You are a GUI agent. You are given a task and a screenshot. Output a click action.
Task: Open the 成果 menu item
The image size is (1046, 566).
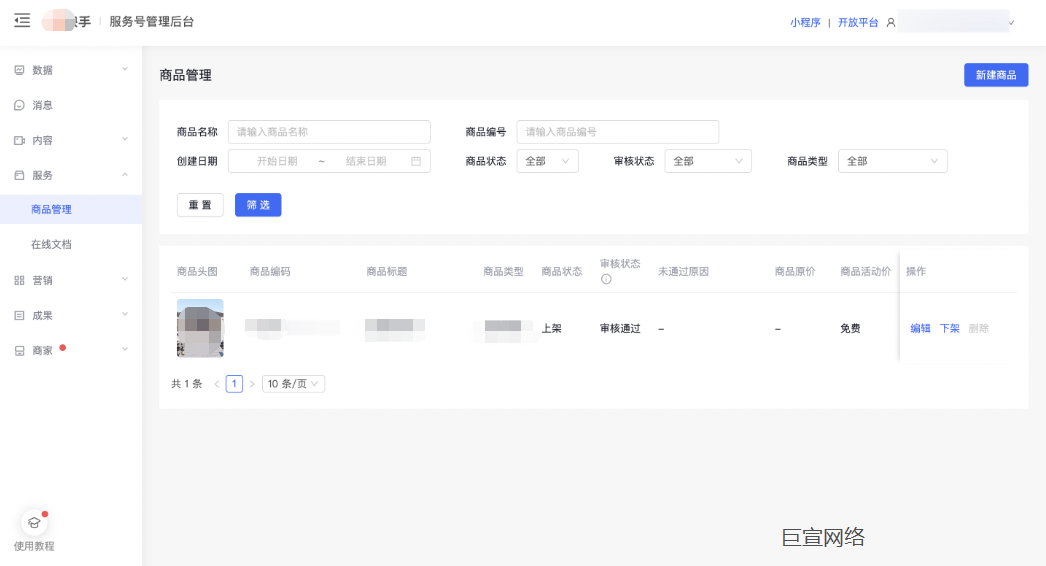click(x=71, y=315)
